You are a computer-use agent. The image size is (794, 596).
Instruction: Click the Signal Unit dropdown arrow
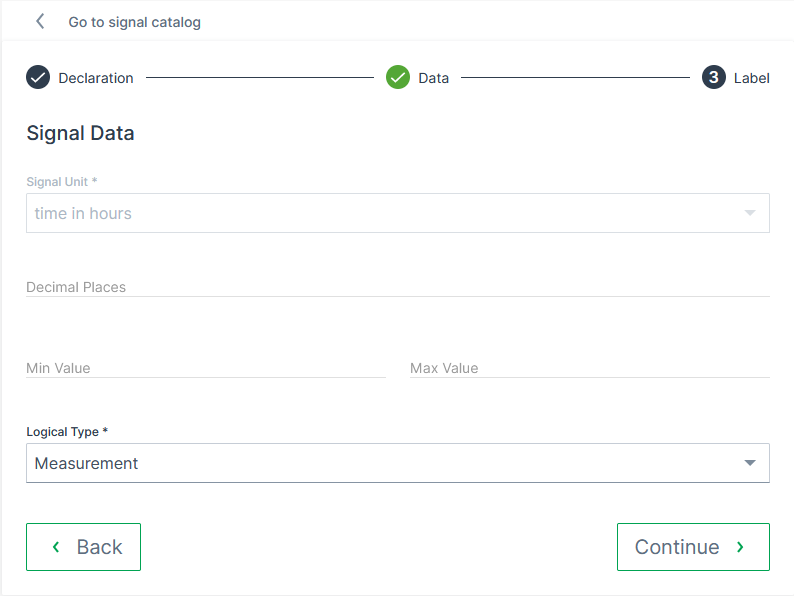click(x=750, y=213)
